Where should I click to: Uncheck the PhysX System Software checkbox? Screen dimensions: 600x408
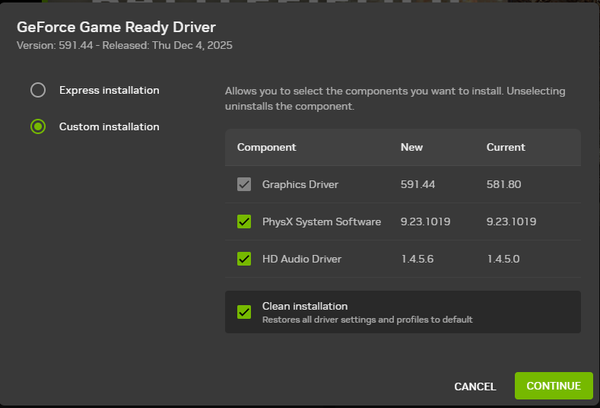click(244, 222)
